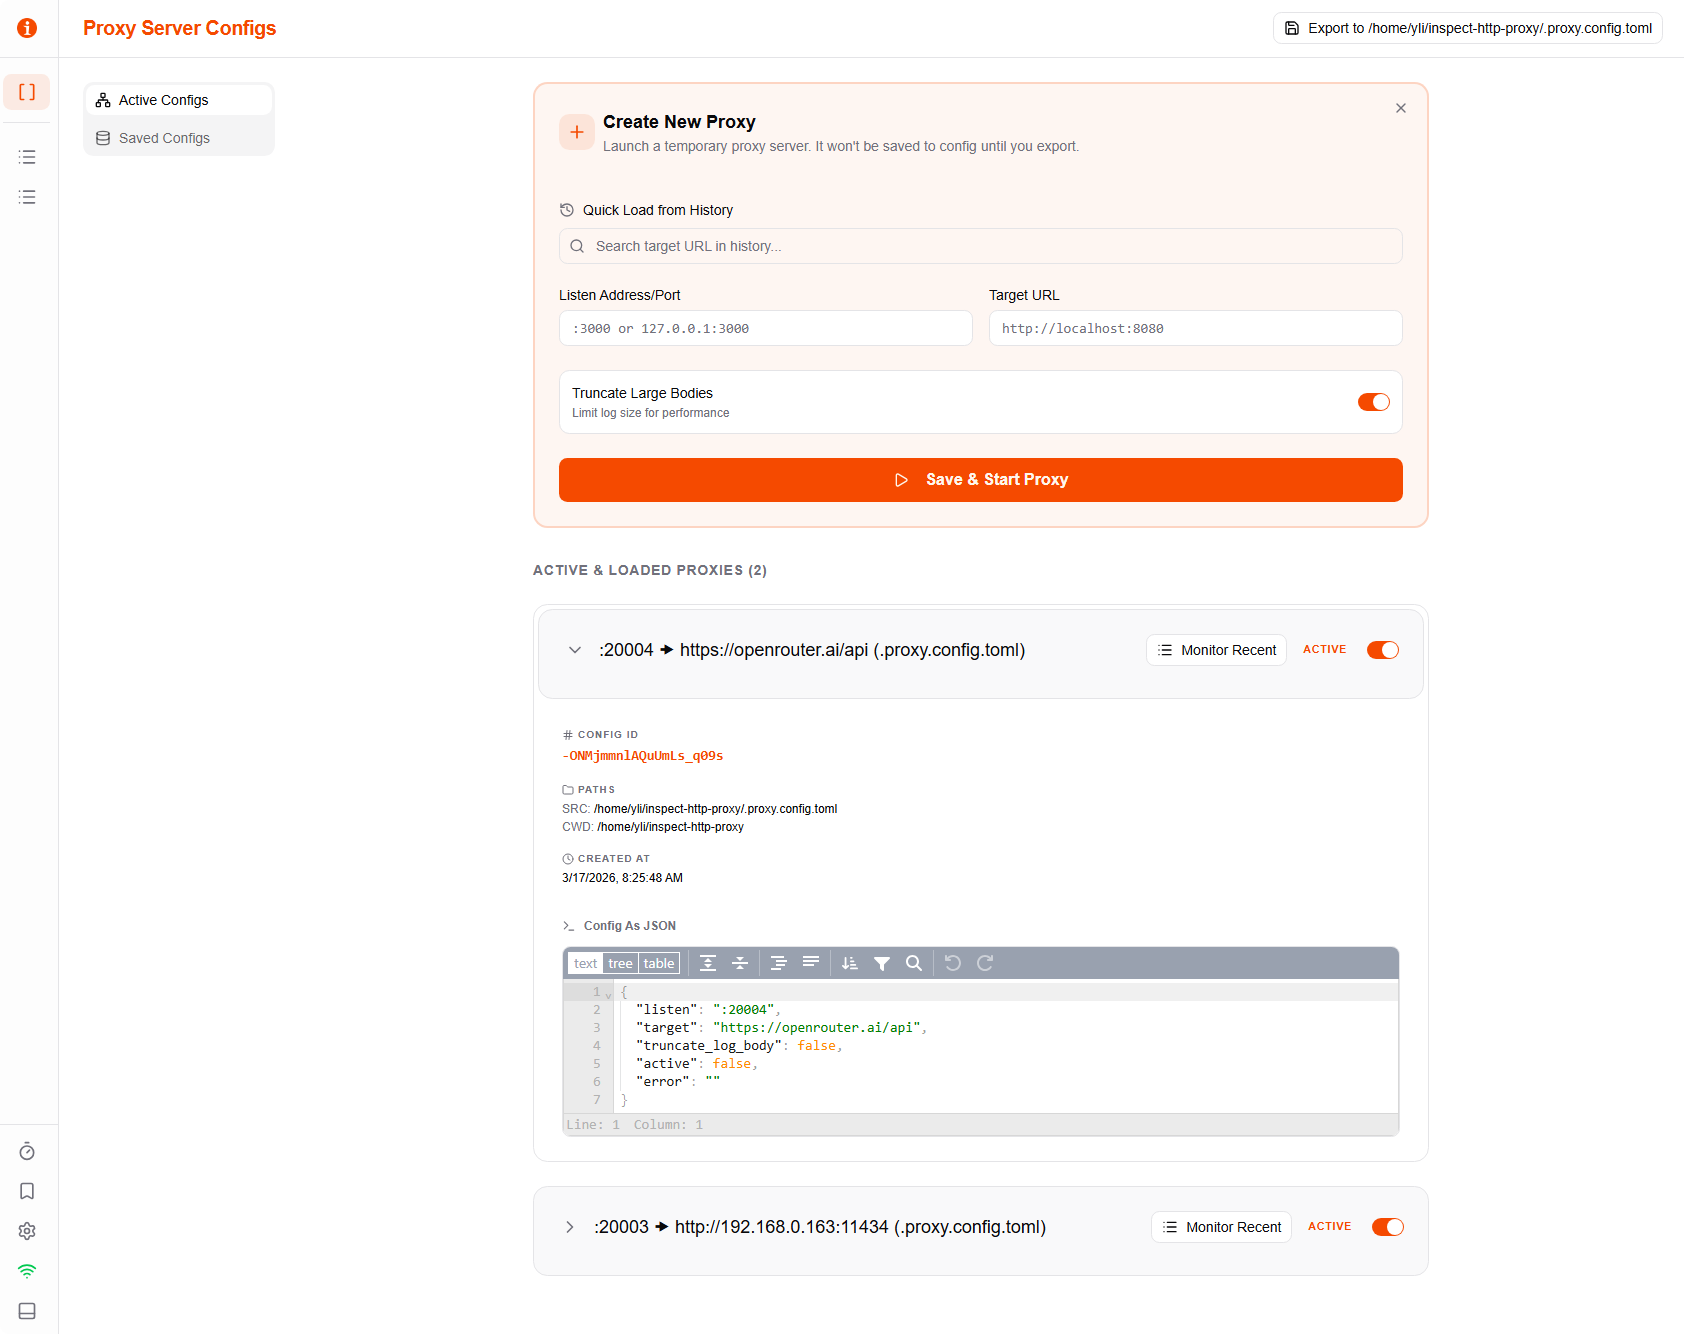Click the Proxy Server Configs page title
Viewport: 1684px width, 1334px height.
pyautogui.click(x=179, y=28)
